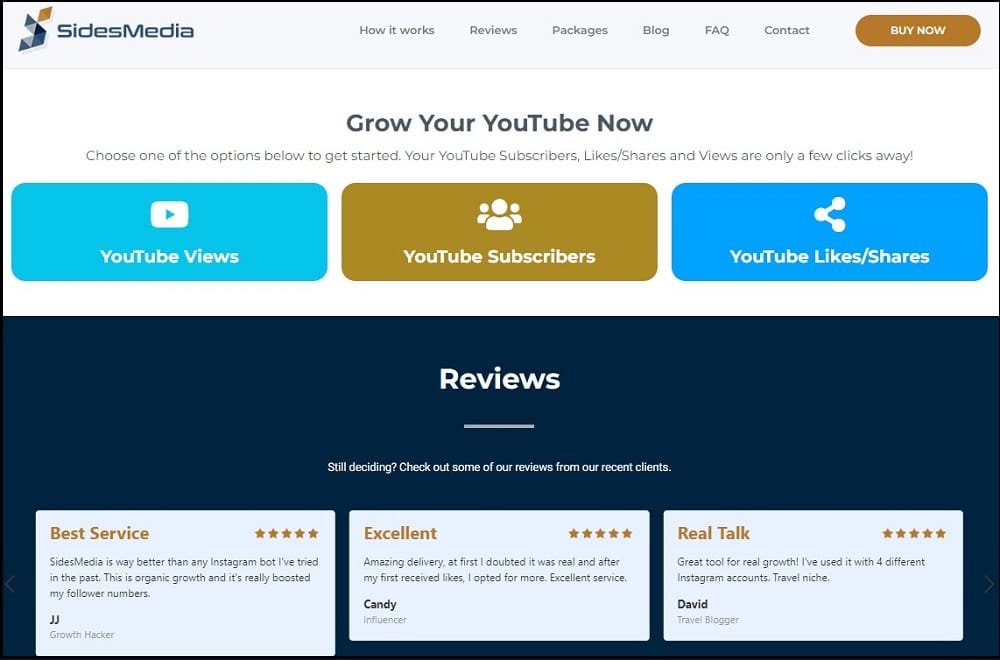
Task: Click the Reviews section heading
Action: pyautogui.click(x=499, y=379)
